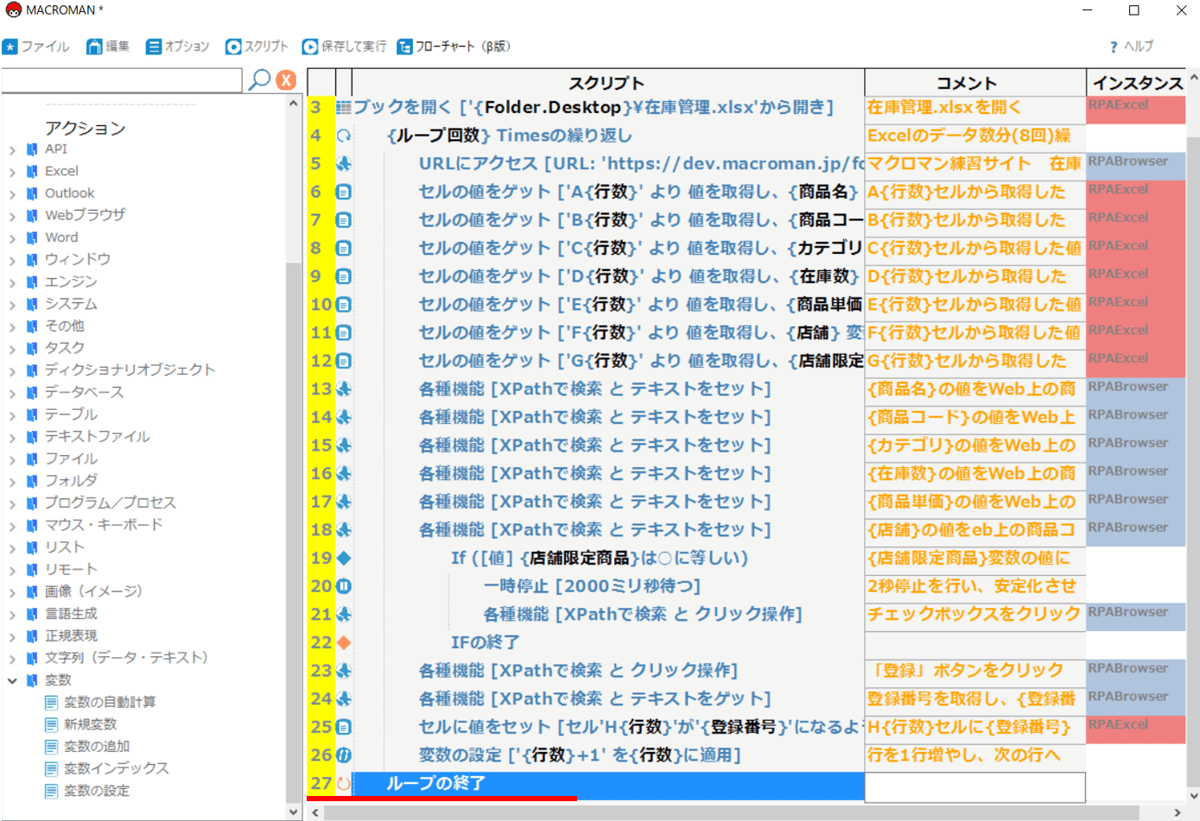Screen dimensions: 1200x821
Task: Select 一時停止 [2000ミリ秒待つ] row
Action: pyautogui.click(x=609, y=586)
